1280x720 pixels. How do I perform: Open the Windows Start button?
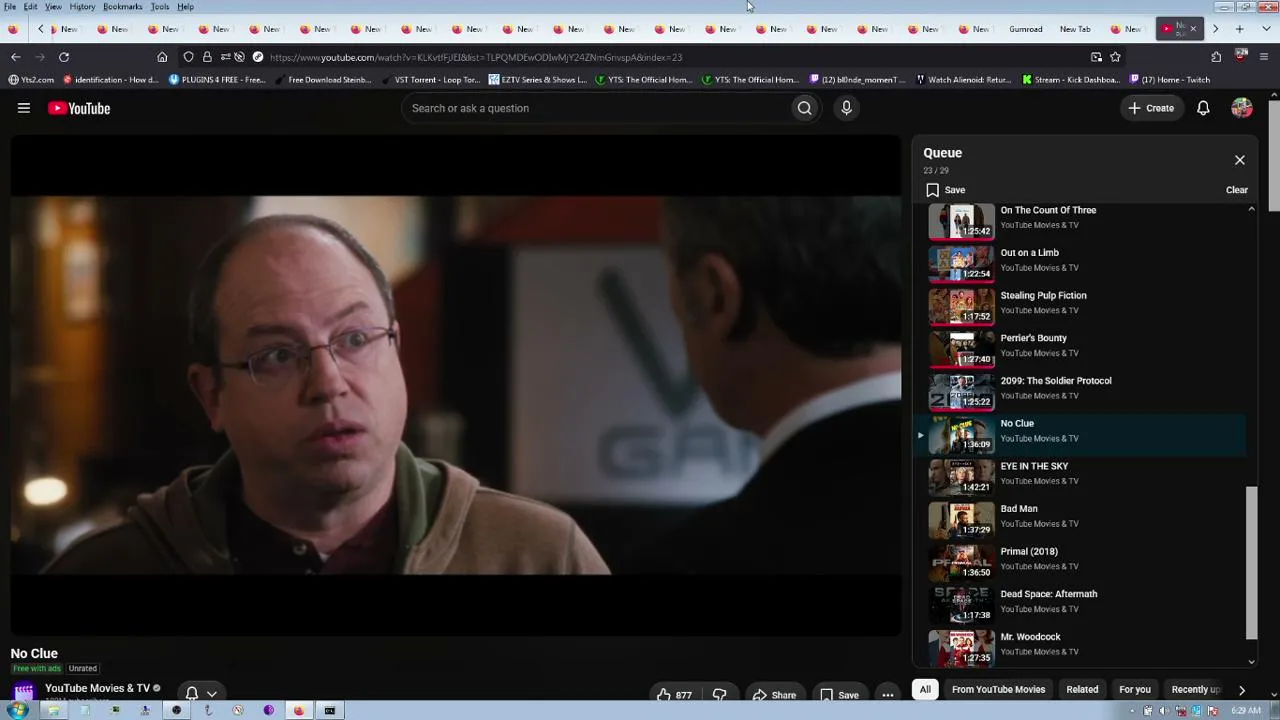point(17,710)
